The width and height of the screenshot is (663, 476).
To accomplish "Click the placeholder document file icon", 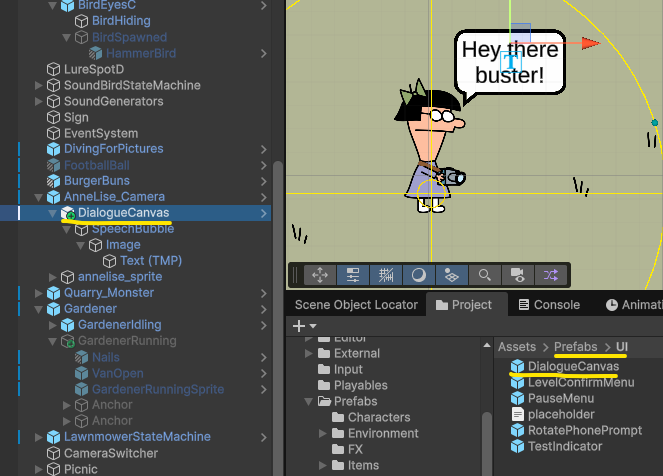I will pos(518,414).
